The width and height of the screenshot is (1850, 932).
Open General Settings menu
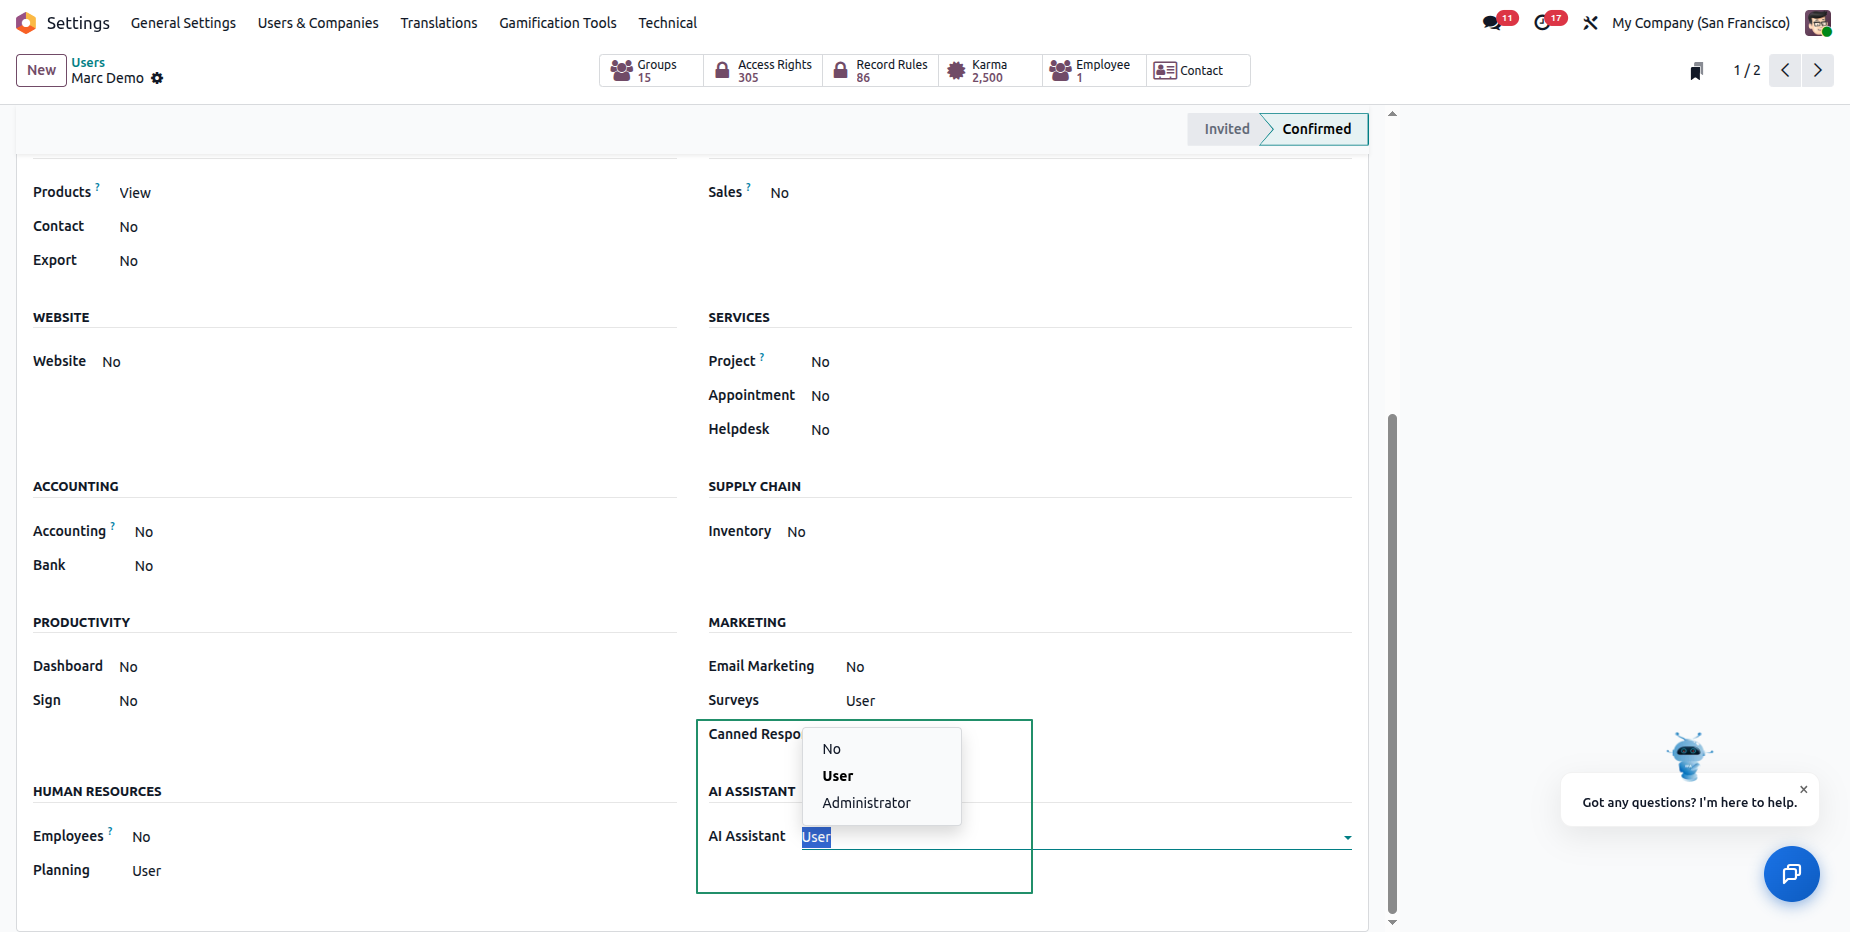[183, 22]
